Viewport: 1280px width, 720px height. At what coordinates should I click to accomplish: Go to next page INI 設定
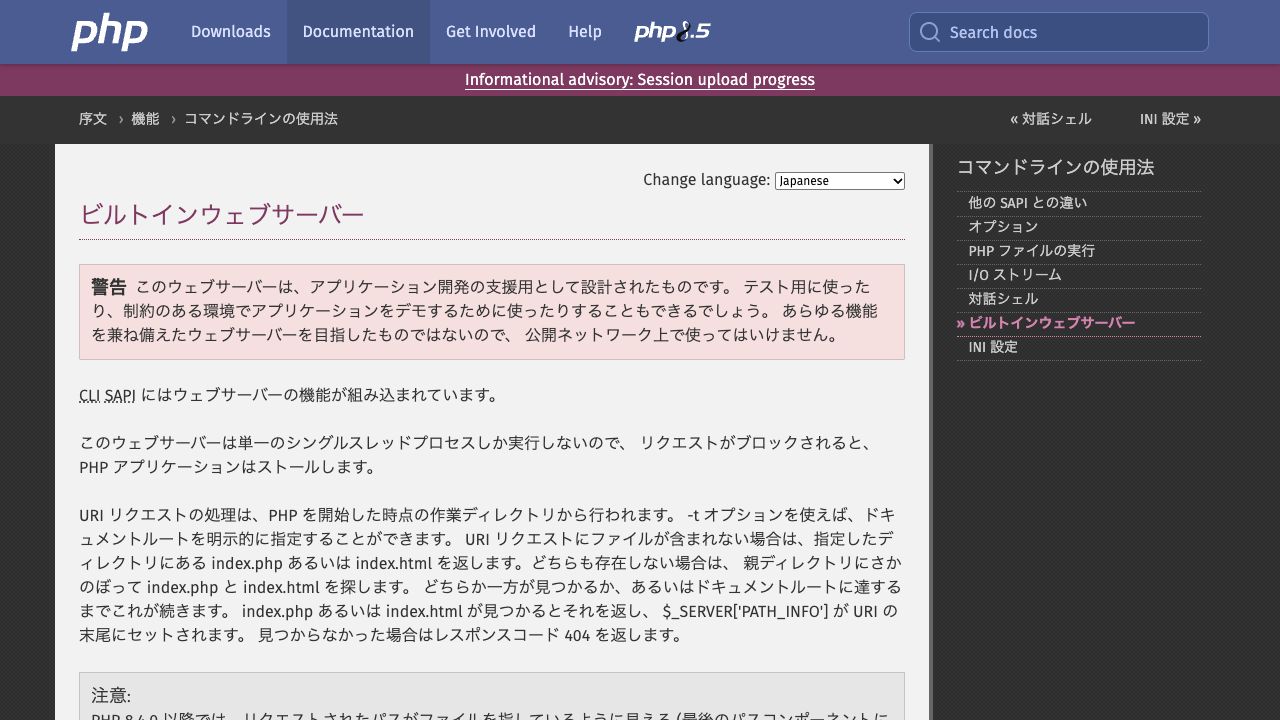point(1170,119)
